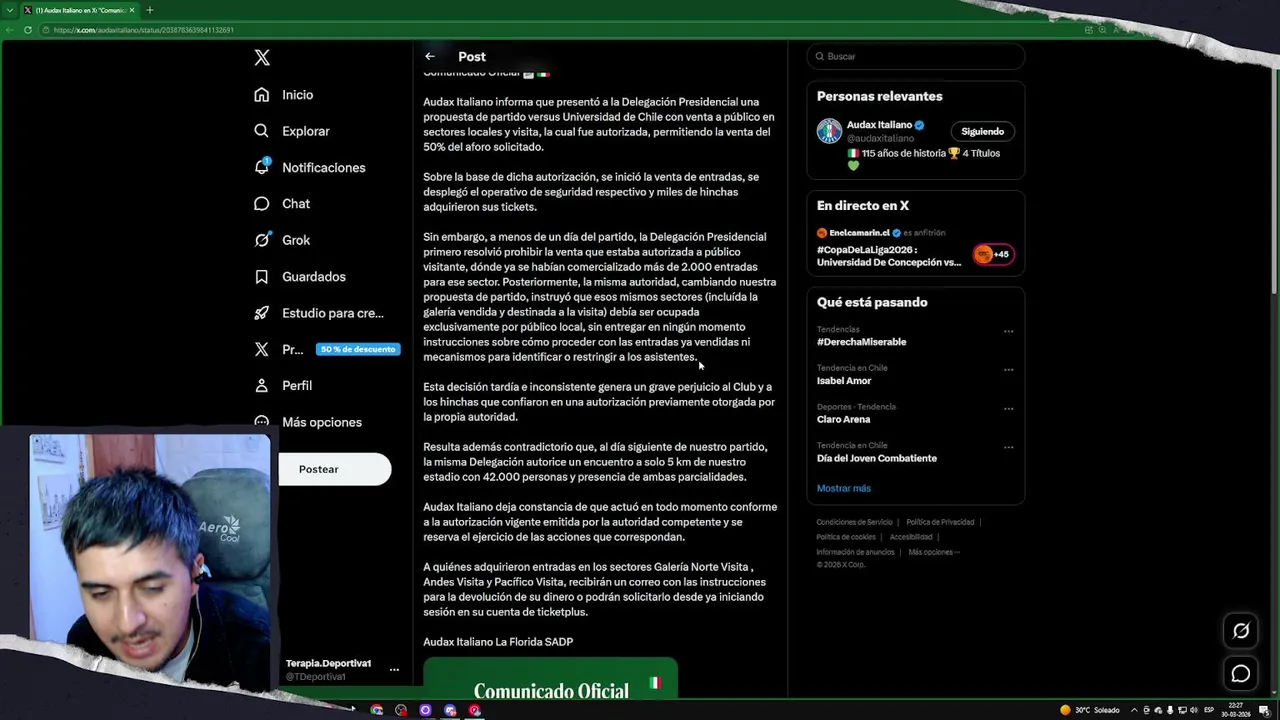Open more options for Claro Arena trend
The image size is (1280, 720).
pyautogui.click(x=1008, y=409)
